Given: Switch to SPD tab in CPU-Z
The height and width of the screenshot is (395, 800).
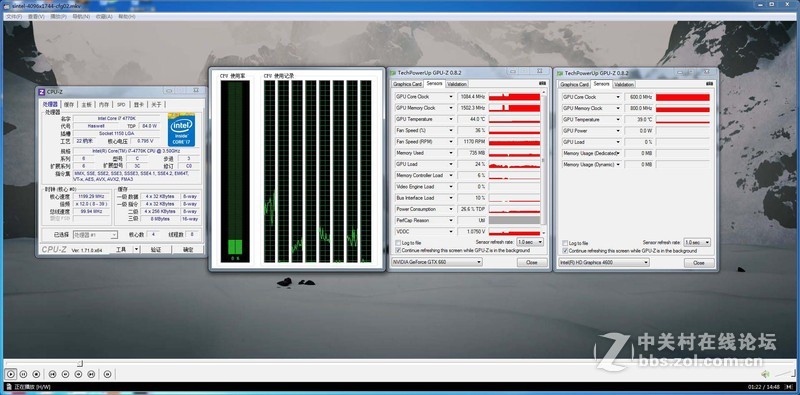Looking at the screenshot, I should coord(121,104).
